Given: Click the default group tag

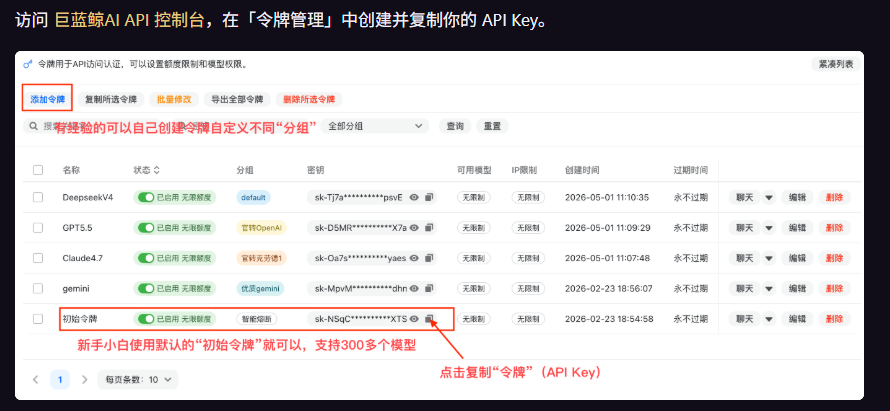Looking at the screenshot, I should (x=254, y=197).
